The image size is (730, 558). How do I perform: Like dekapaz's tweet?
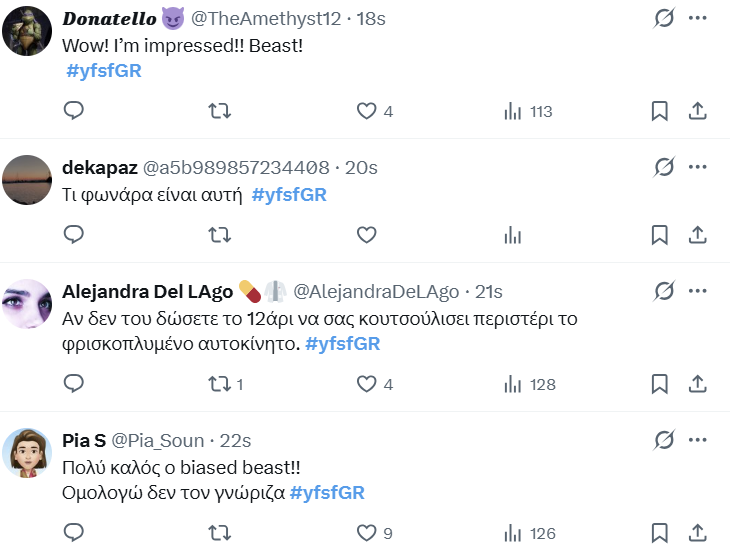coord(367,235)
